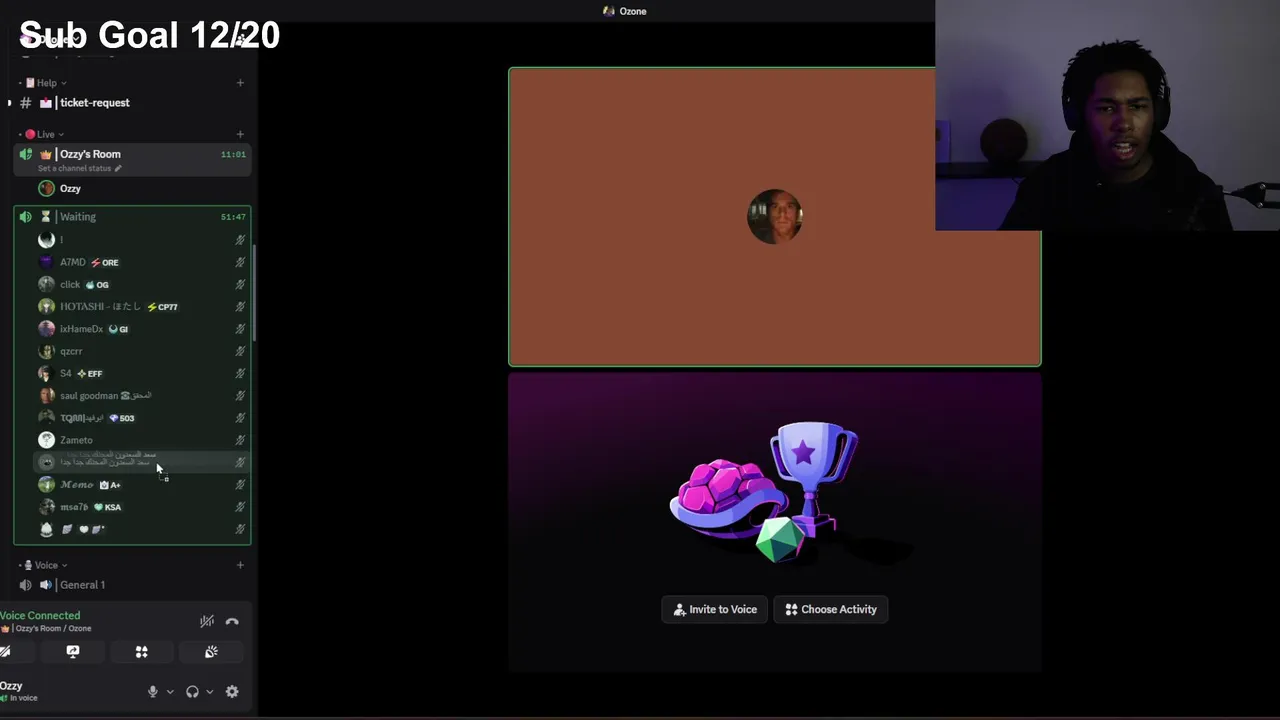Click the muted icon next to S4

pos(240,373)
